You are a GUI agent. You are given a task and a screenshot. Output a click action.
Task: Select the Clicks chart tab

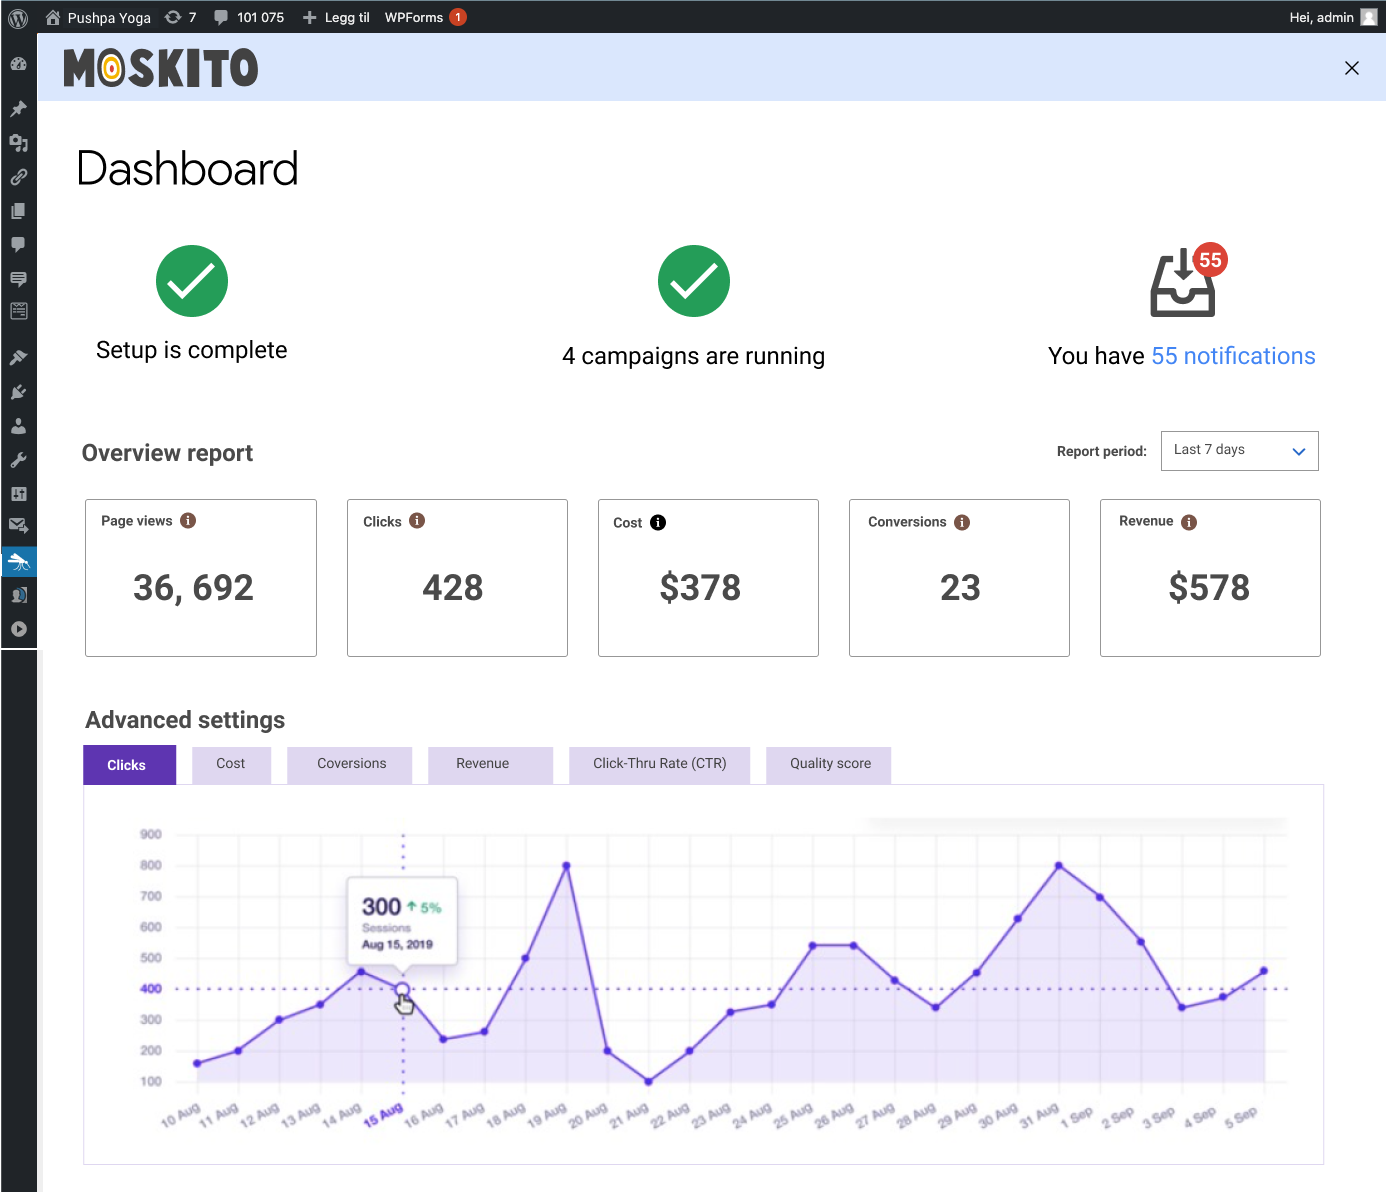tap(129, 765)
